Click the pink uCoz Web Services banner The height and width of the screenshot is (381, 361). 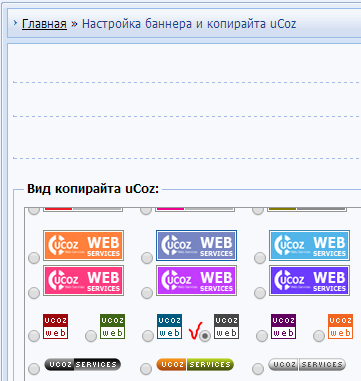coord(83,280)
